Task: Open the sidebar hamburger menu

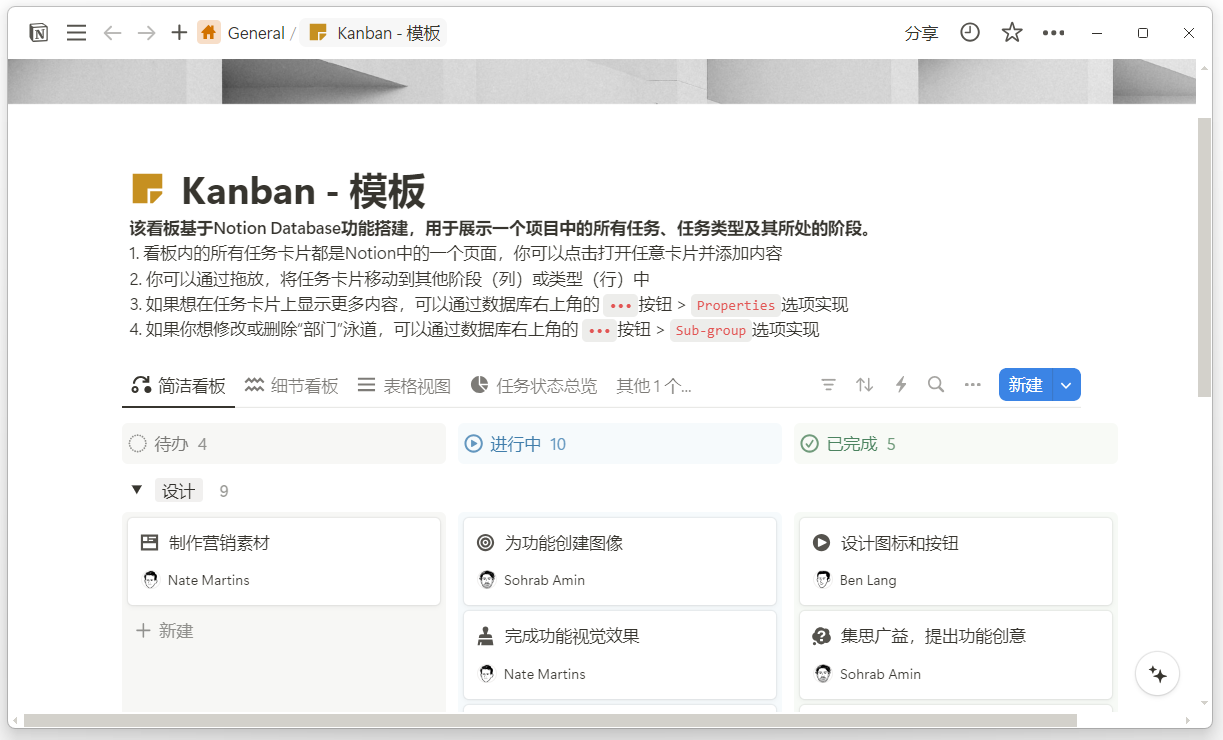Action: coord(76,33)
